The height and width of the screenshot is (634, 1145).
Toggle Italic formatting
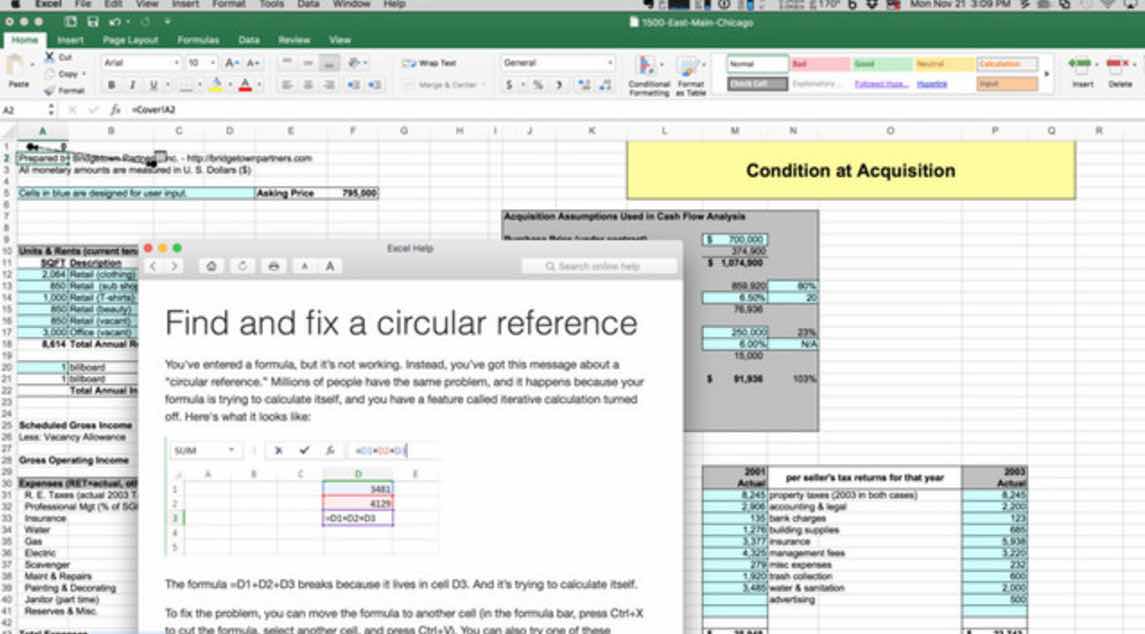point(132,85)
